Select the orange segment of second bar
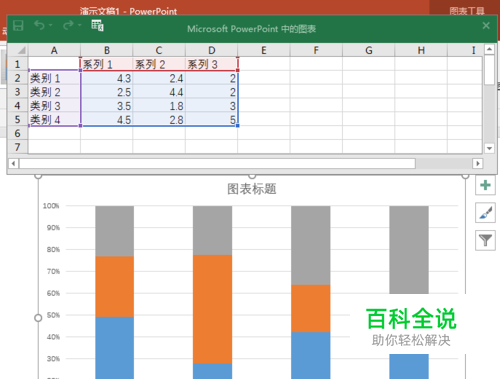The height and width of the screenshot is (379, 500). [212, 309]
